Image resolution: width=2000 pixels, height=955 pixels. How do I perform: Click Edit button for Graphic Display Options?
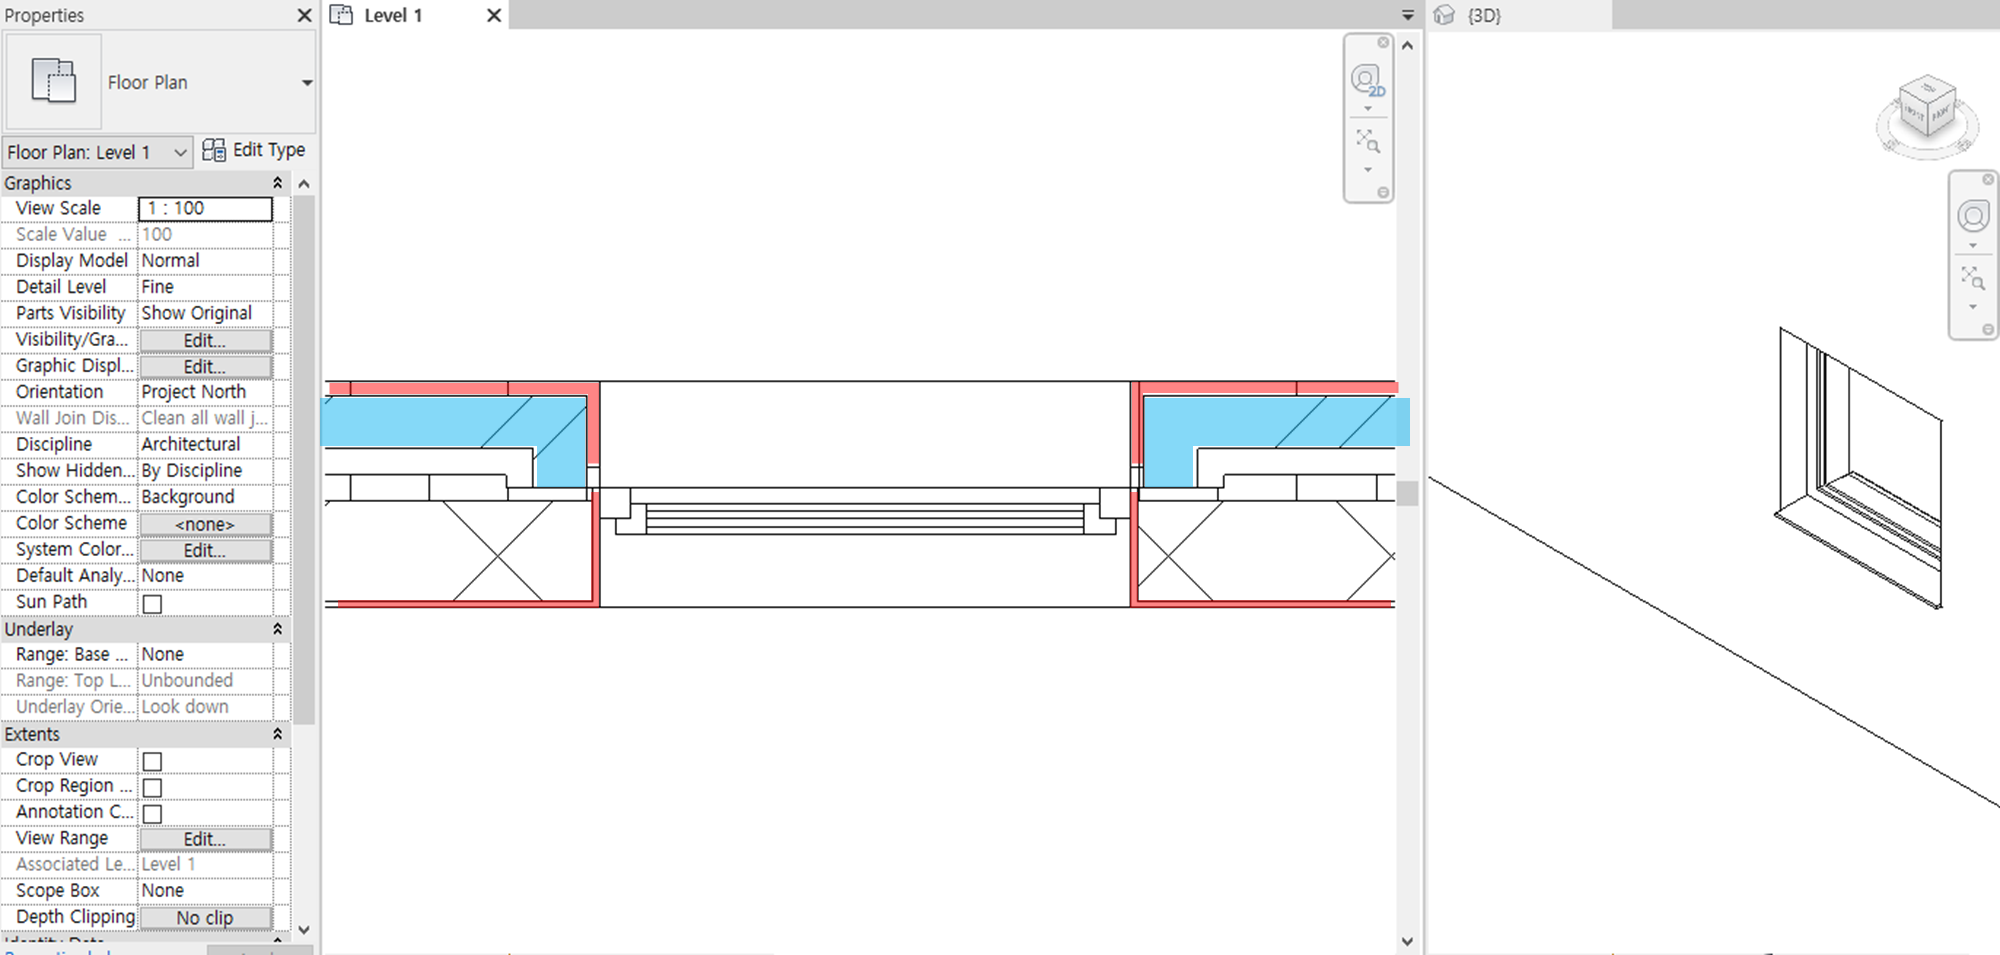[205, 366]
